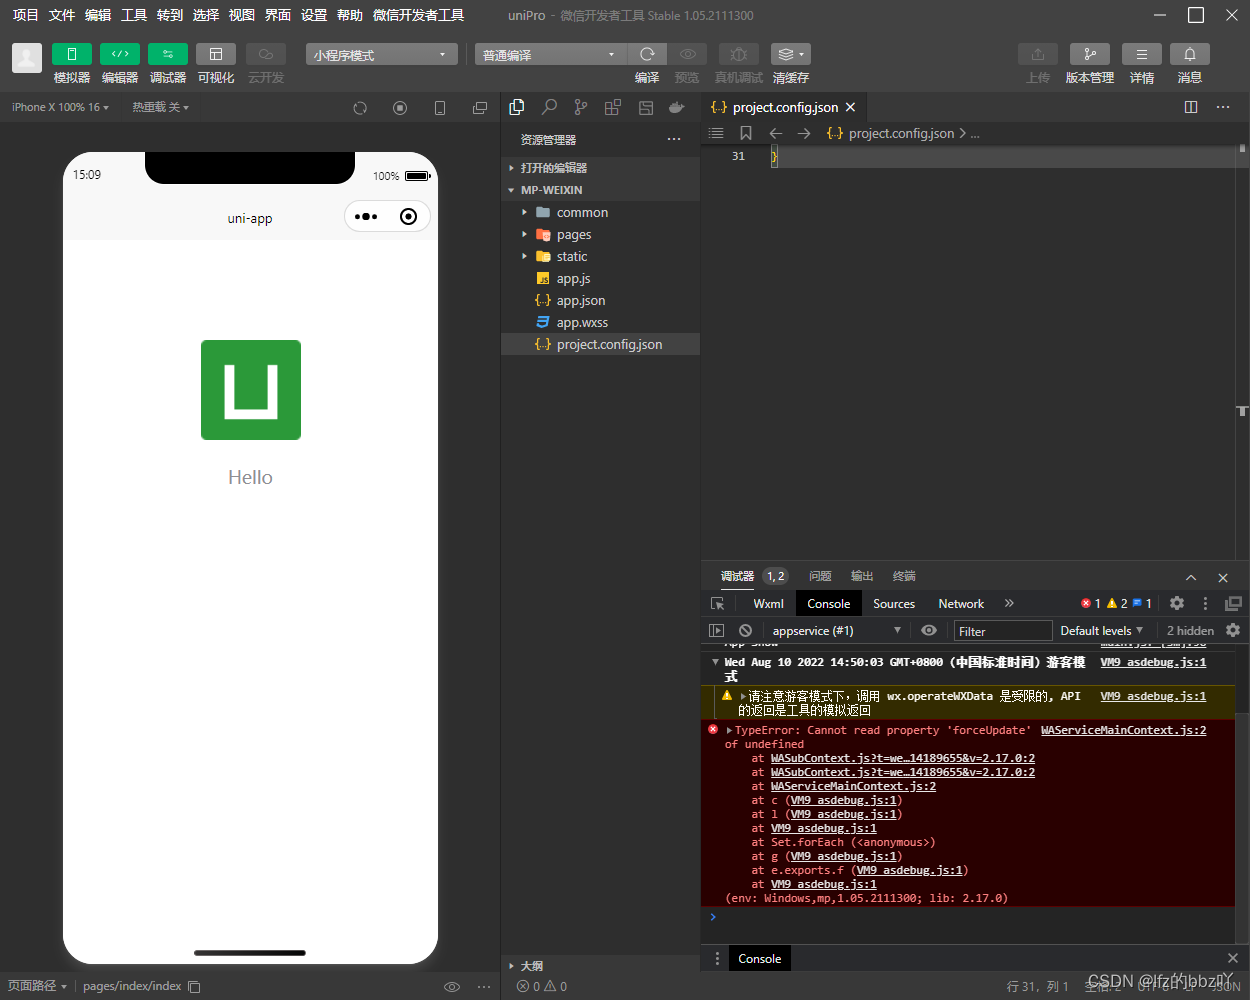Screen dimensions: 1250x1000
Task: Open the 微信开发者工具 menu
Action: (418, 15)
